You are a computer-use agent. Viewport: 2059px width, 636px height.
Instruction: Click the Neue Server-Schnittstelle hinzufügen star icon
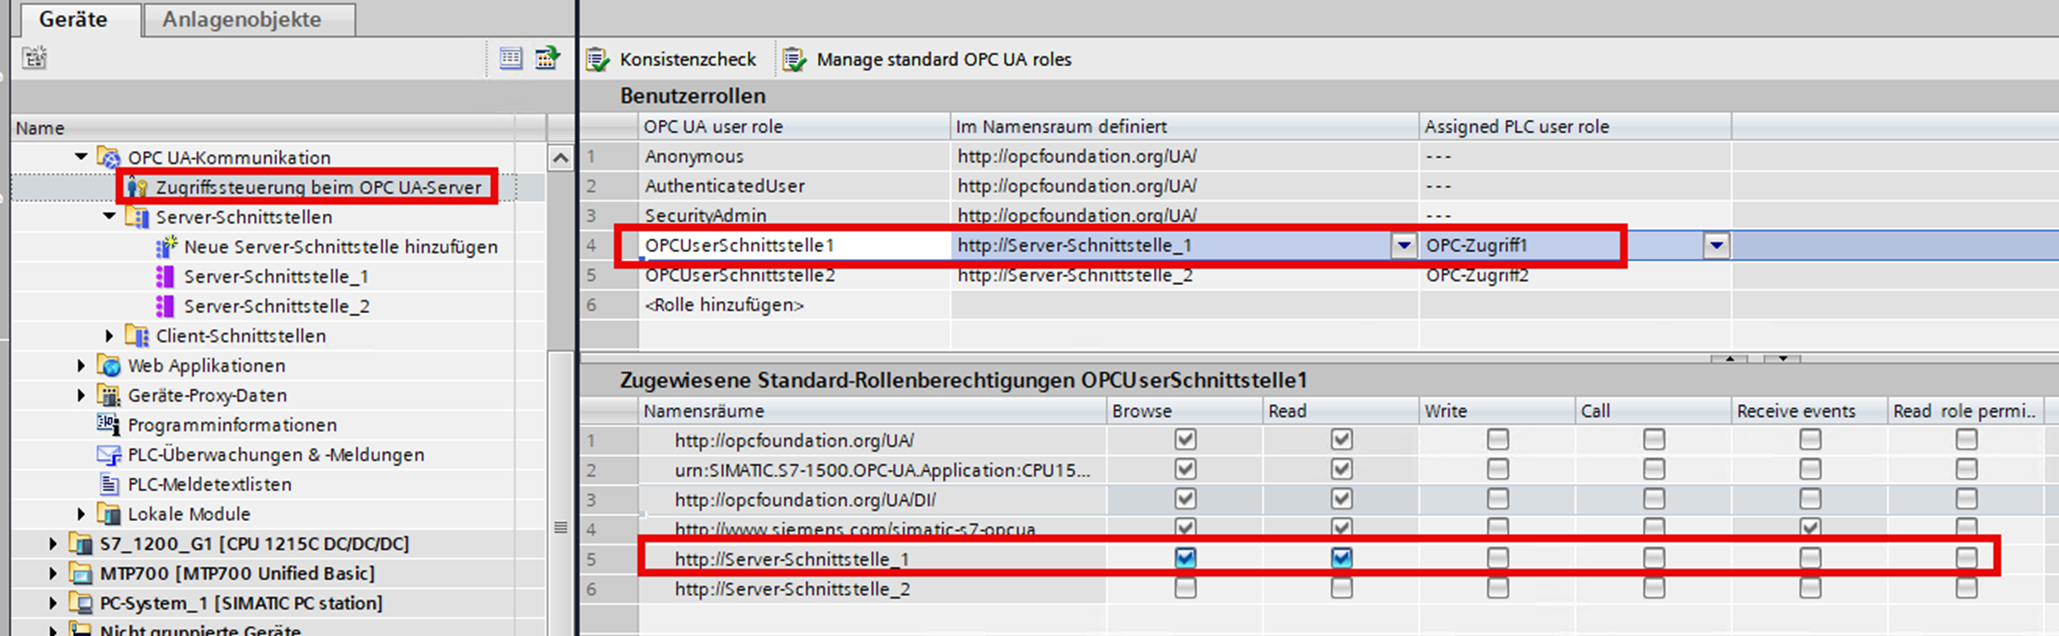tap(166, 246)
